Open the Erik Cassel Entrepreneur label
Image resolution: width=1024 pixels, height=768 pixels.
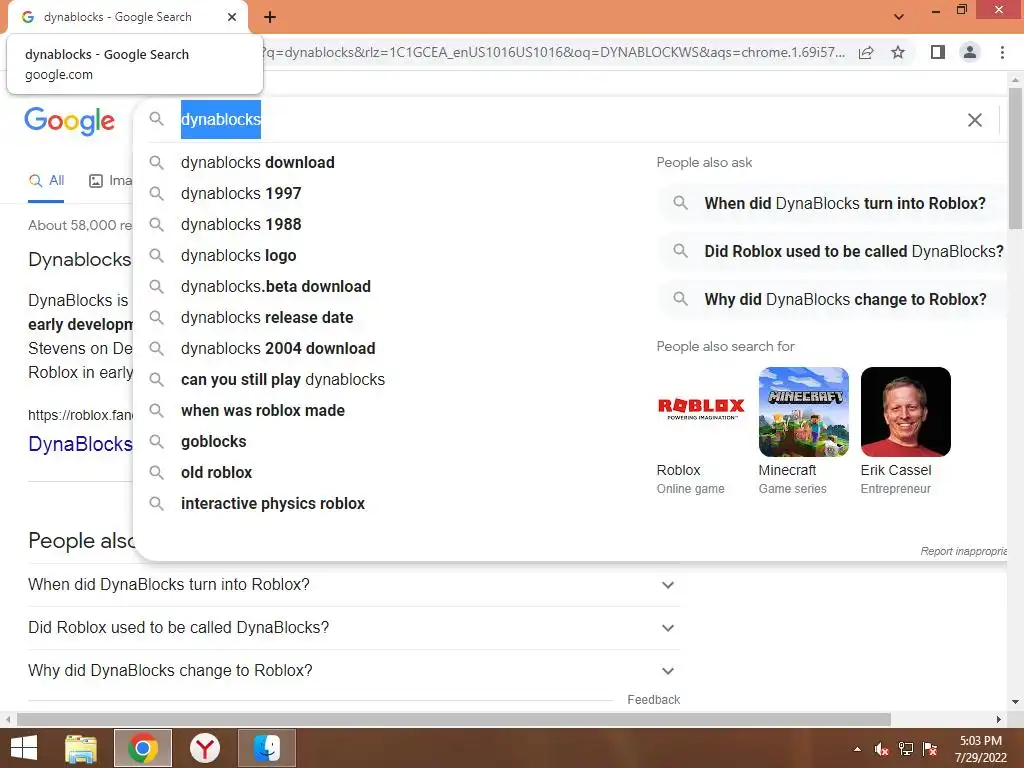896,479
